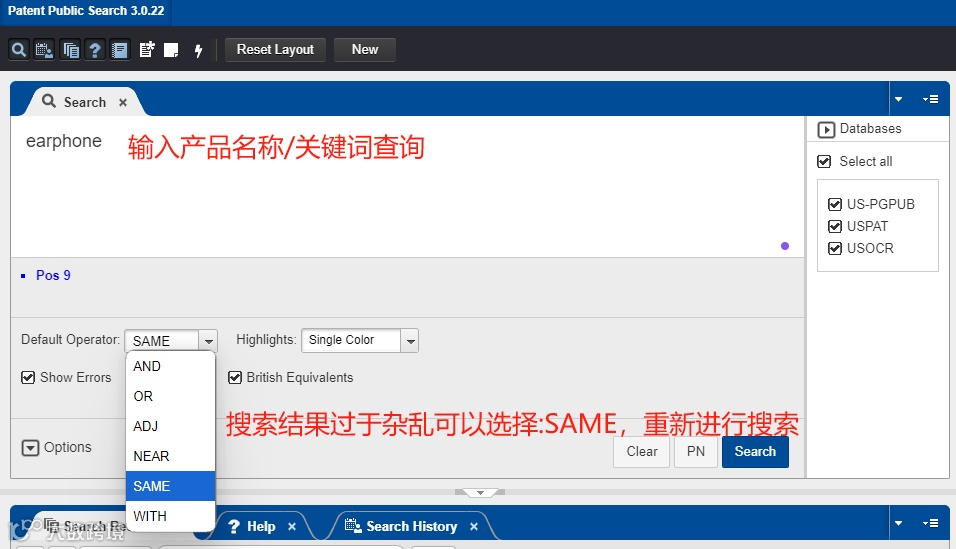This screenshot has width=956, height=549.
Task: Open Search History from the toolbar calendar icon
Action: tap(44, 49)
